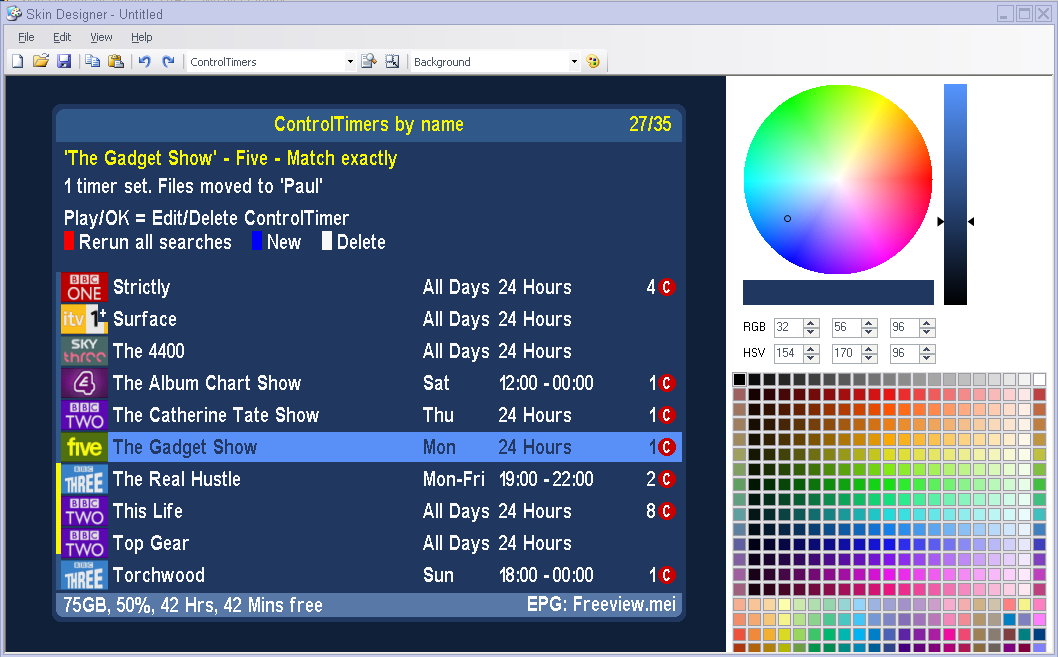Image resolution: width=1058 pixels, height=657 pixels.
Task: Click the 75GB free space status text
Action: pyautogui.click(x=193, y=605)
